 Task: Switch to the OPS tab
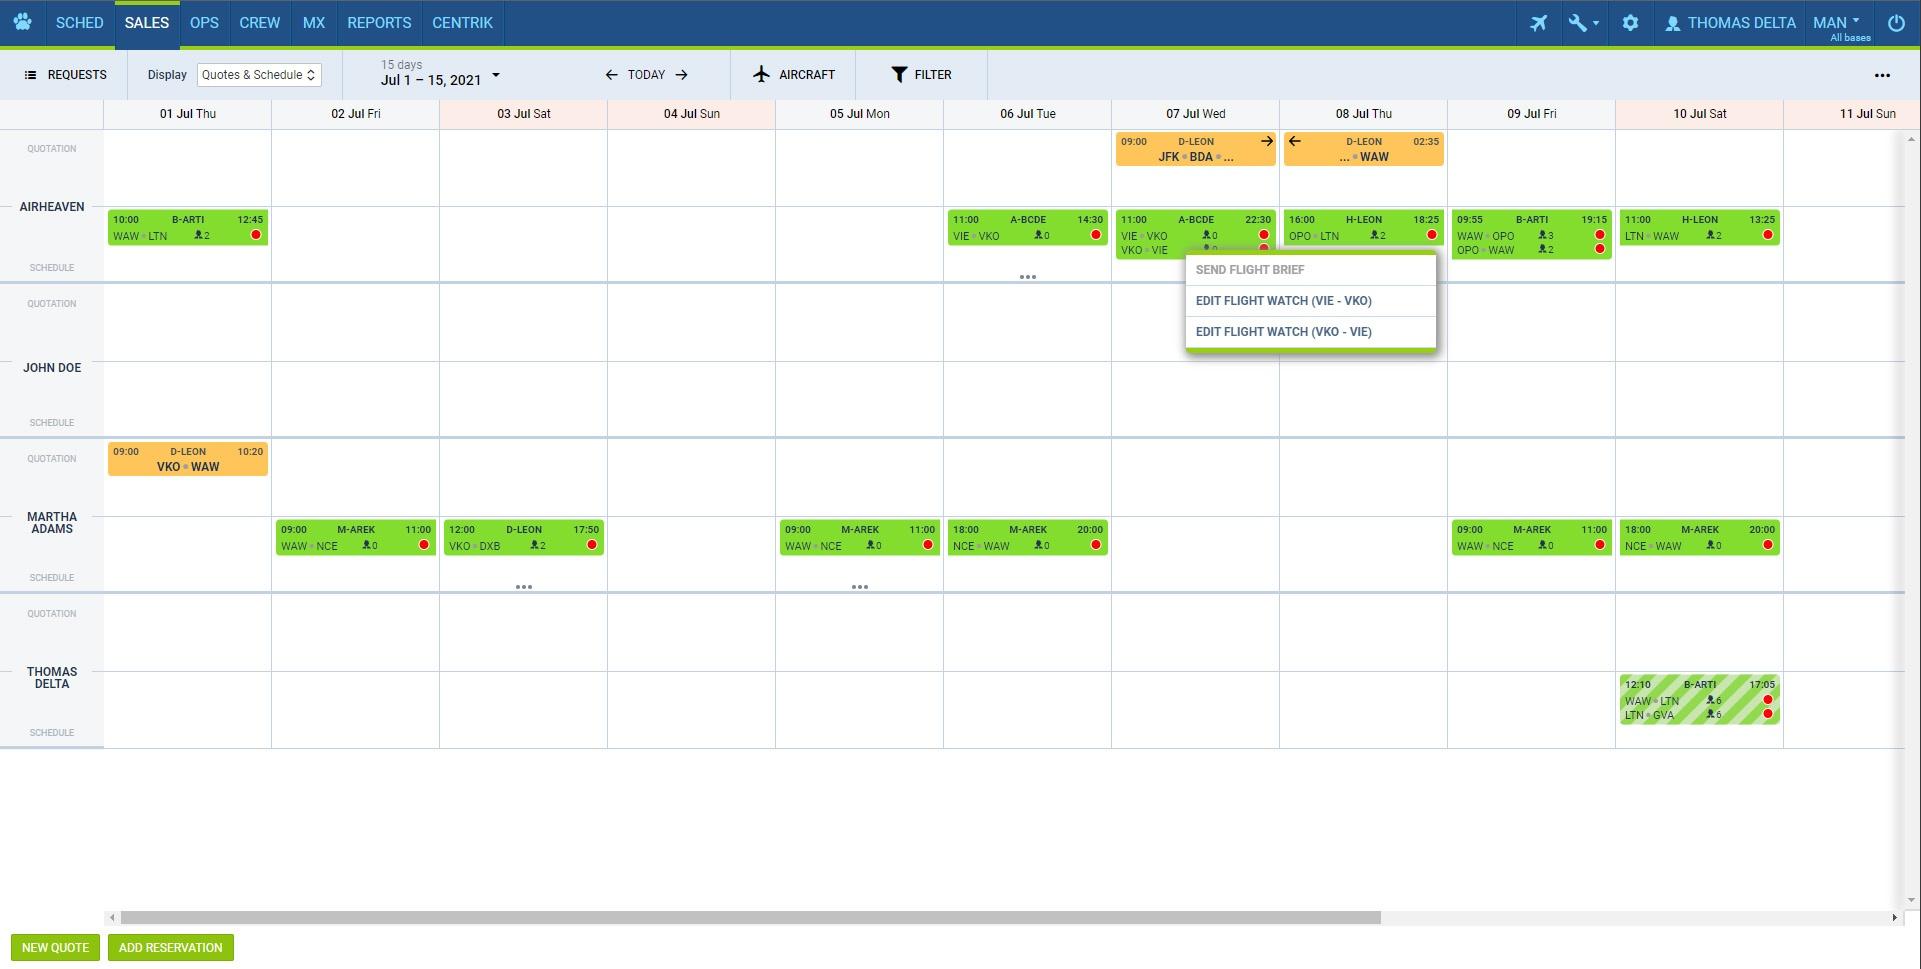(204, 23)
